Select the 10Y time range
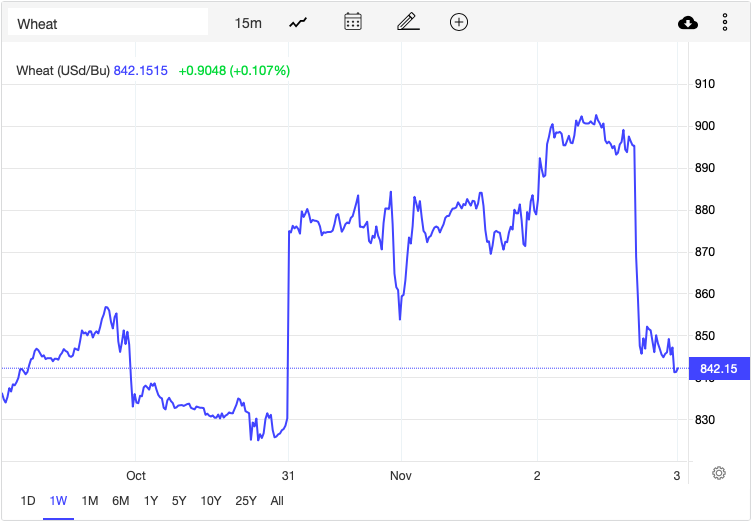The image size is (751, 522). [211, 501]
